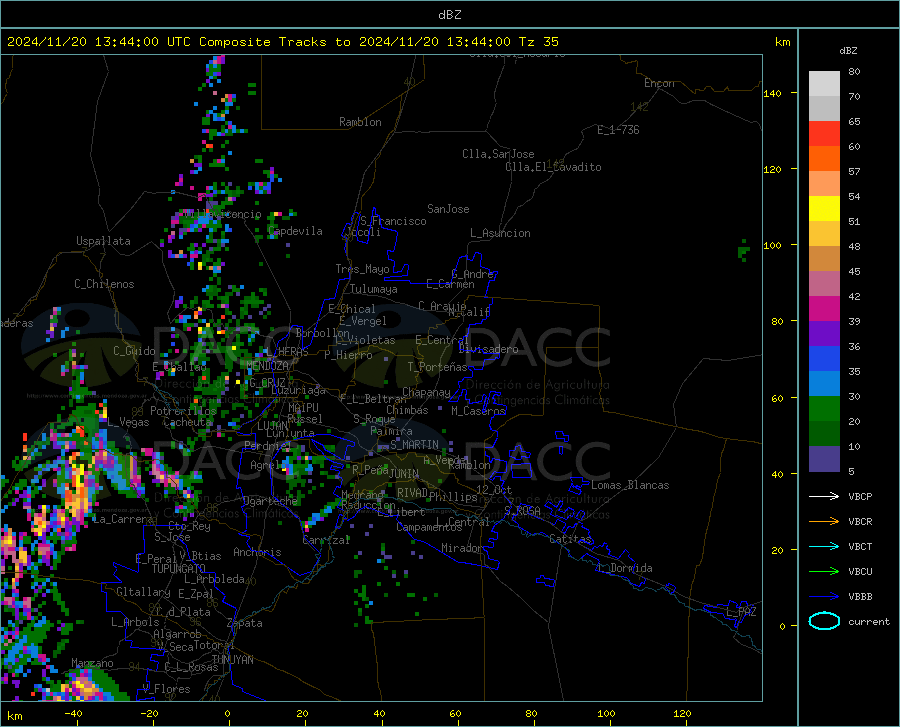Click the Ramblon label near the top

[x=360, y=122]
